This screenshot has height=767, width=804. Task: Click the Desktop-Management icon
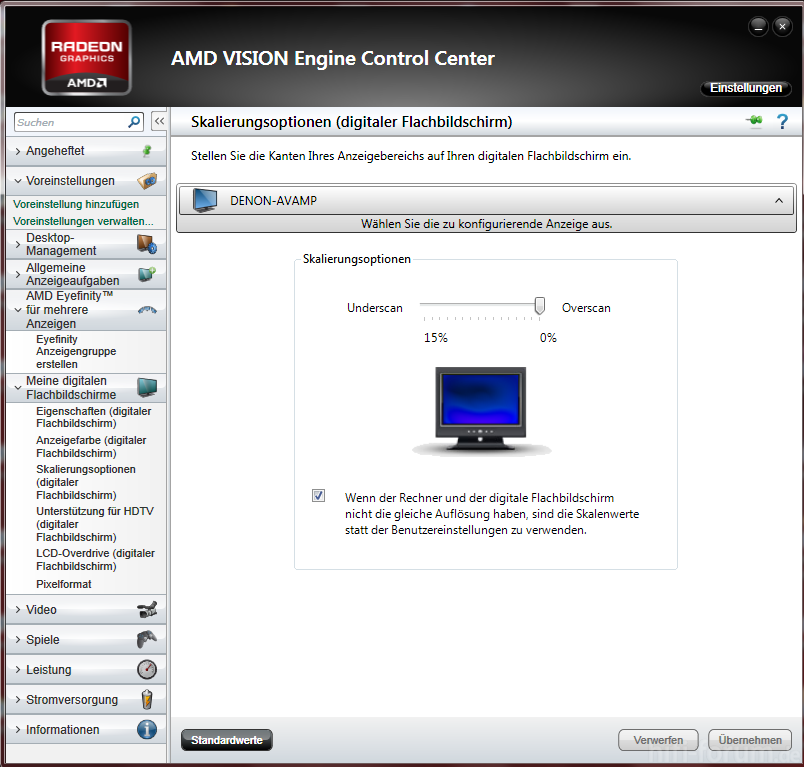[147, 244]
